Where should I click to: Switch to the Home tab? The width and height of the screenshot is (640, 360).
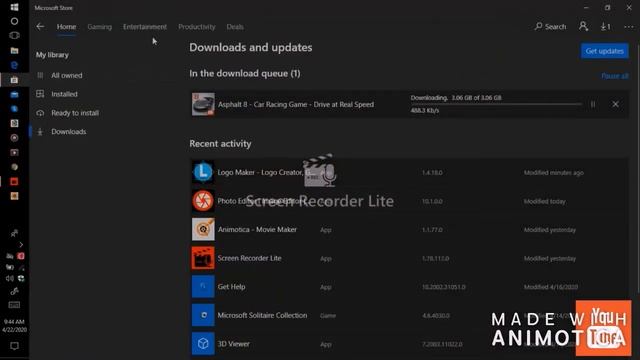tap(66, 27)
